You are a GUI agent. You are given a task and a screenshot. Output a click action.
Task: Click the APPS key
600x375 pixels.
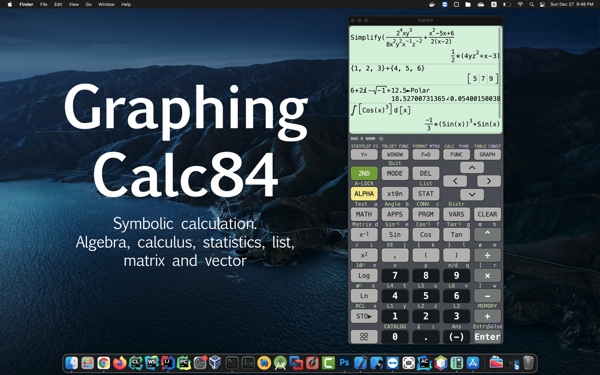point(395,214)
